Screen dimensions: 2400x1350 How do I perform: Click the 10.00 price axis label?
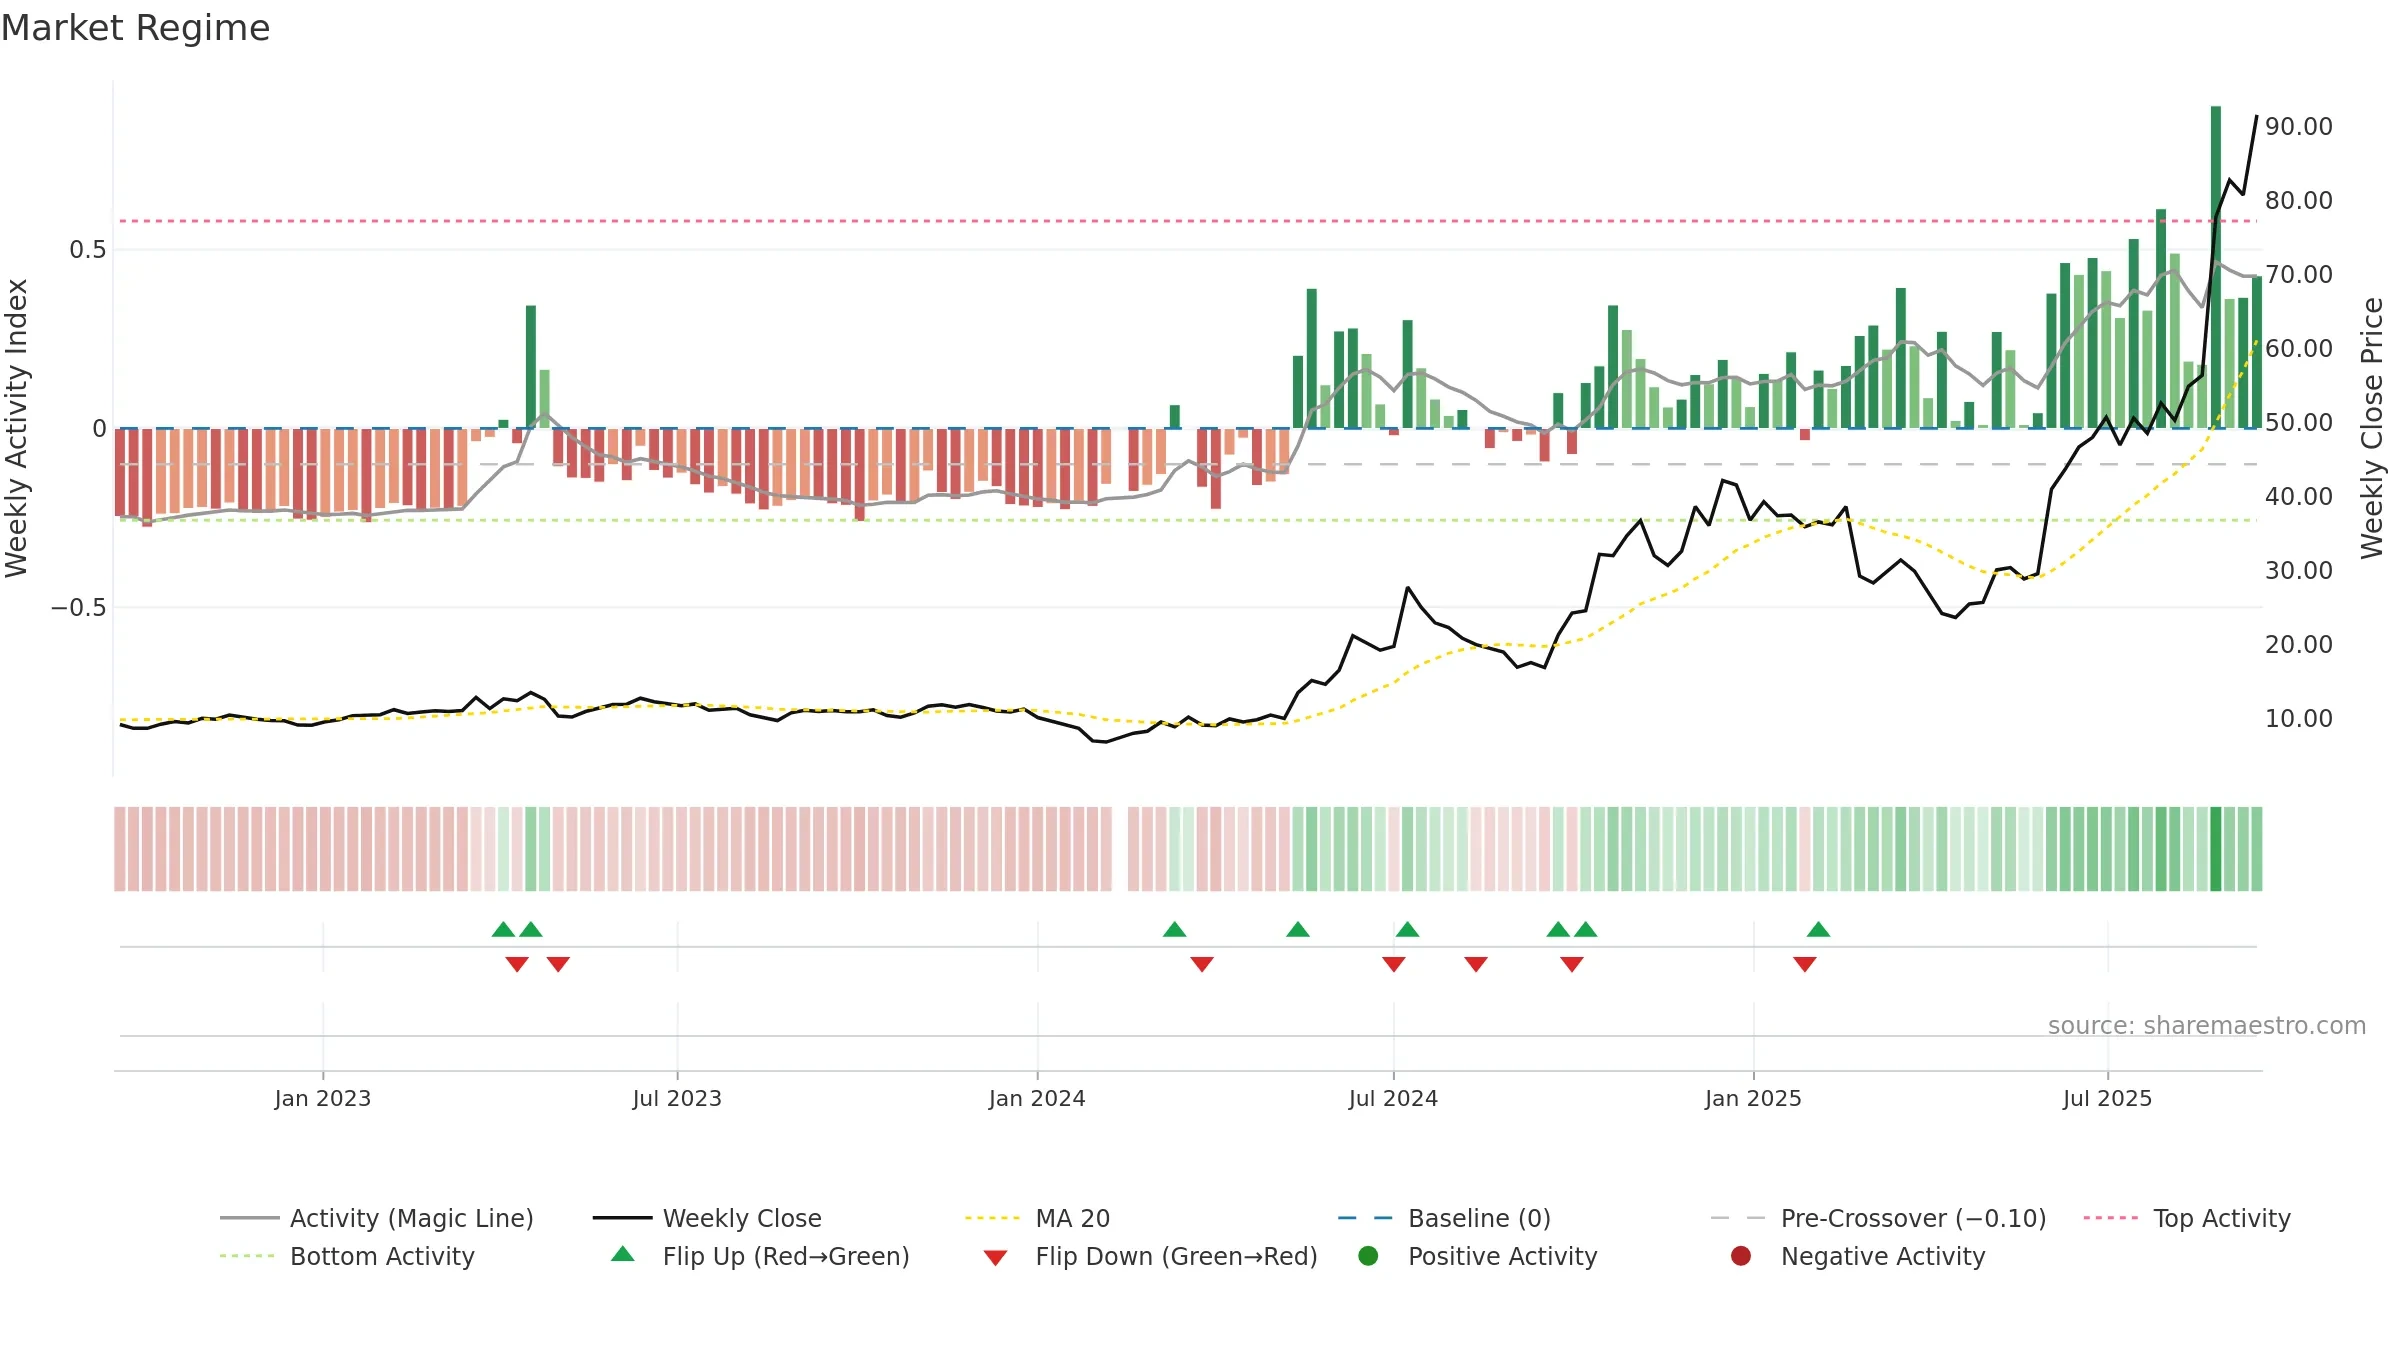pos(2298,719)
